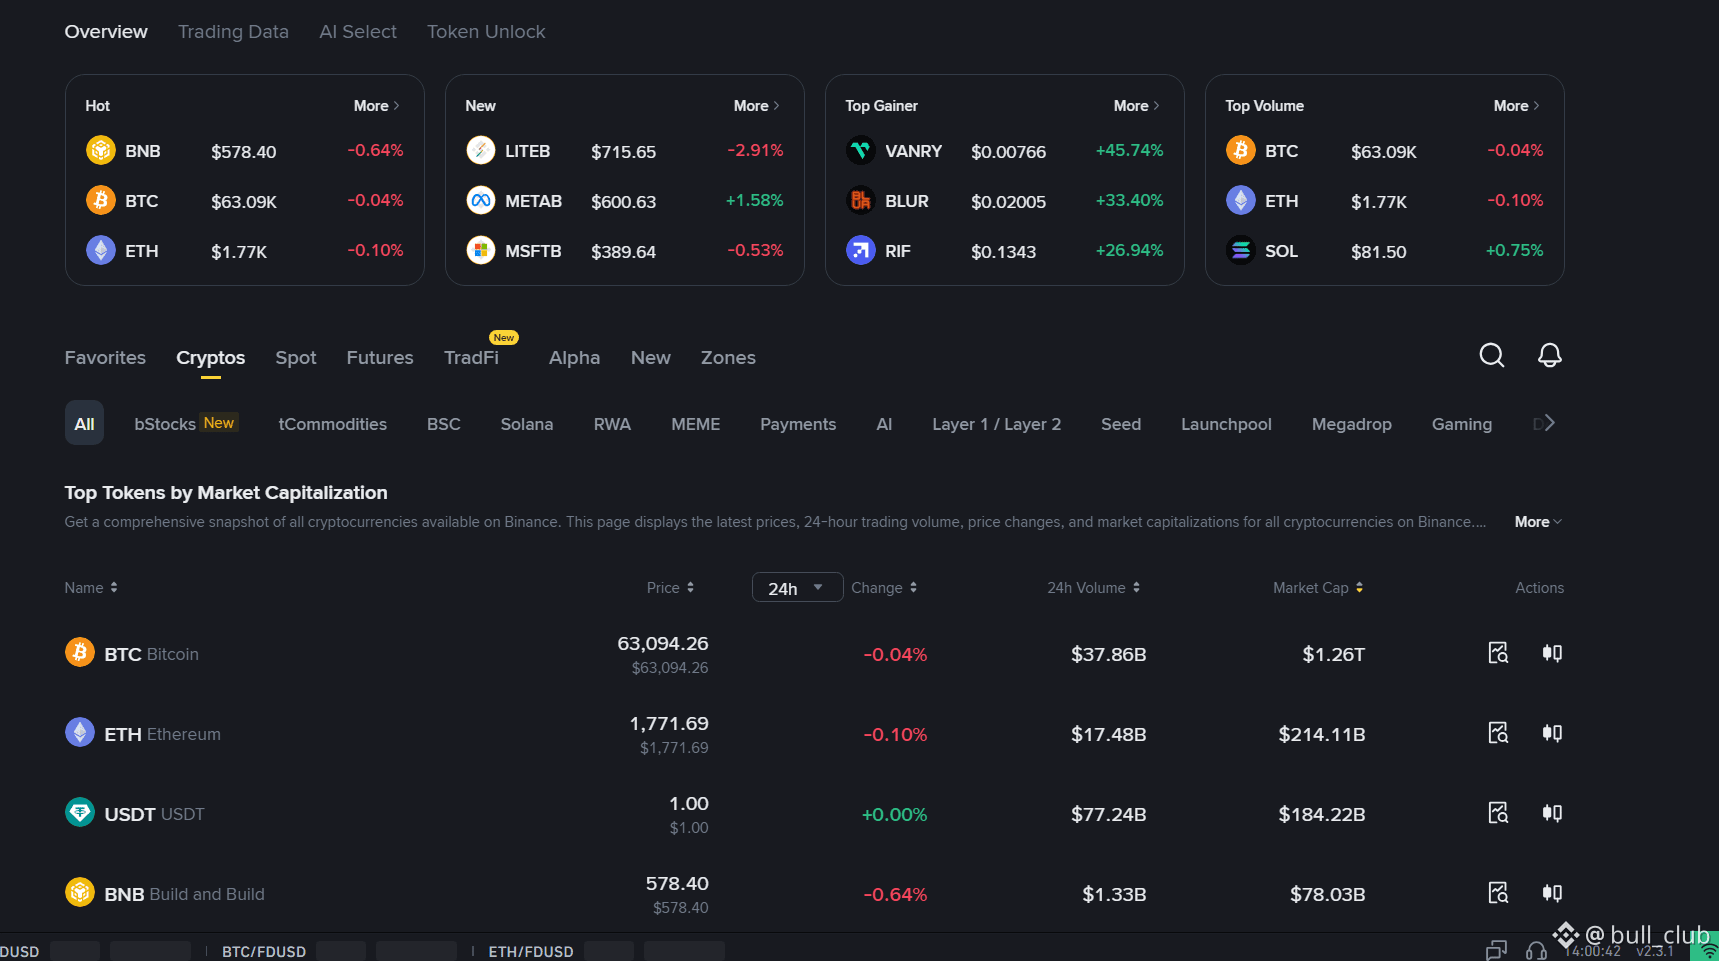Click the Bitcoin logo in the table row

(80, 652)
